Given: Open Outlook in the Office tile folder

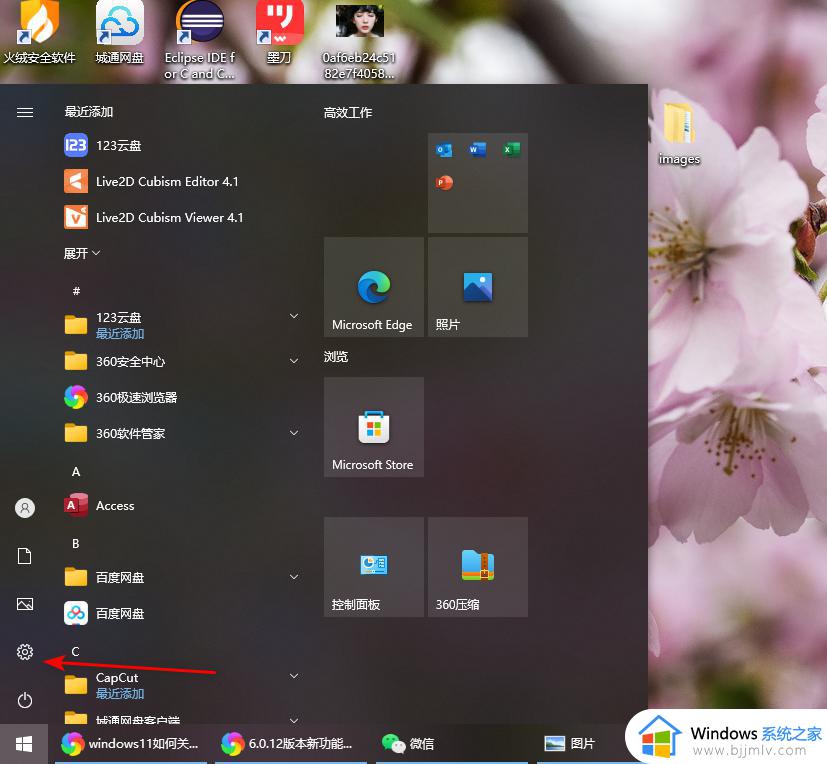Looking at the screenshot, I should [x=444, y=150].
